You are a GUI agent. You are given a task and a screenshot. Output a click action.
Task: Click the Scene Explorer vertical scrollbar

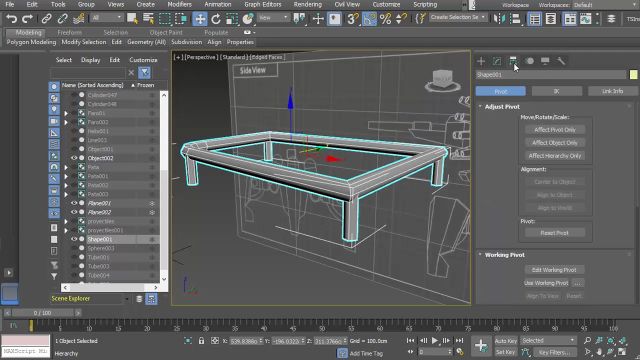(x=164, y=187)
